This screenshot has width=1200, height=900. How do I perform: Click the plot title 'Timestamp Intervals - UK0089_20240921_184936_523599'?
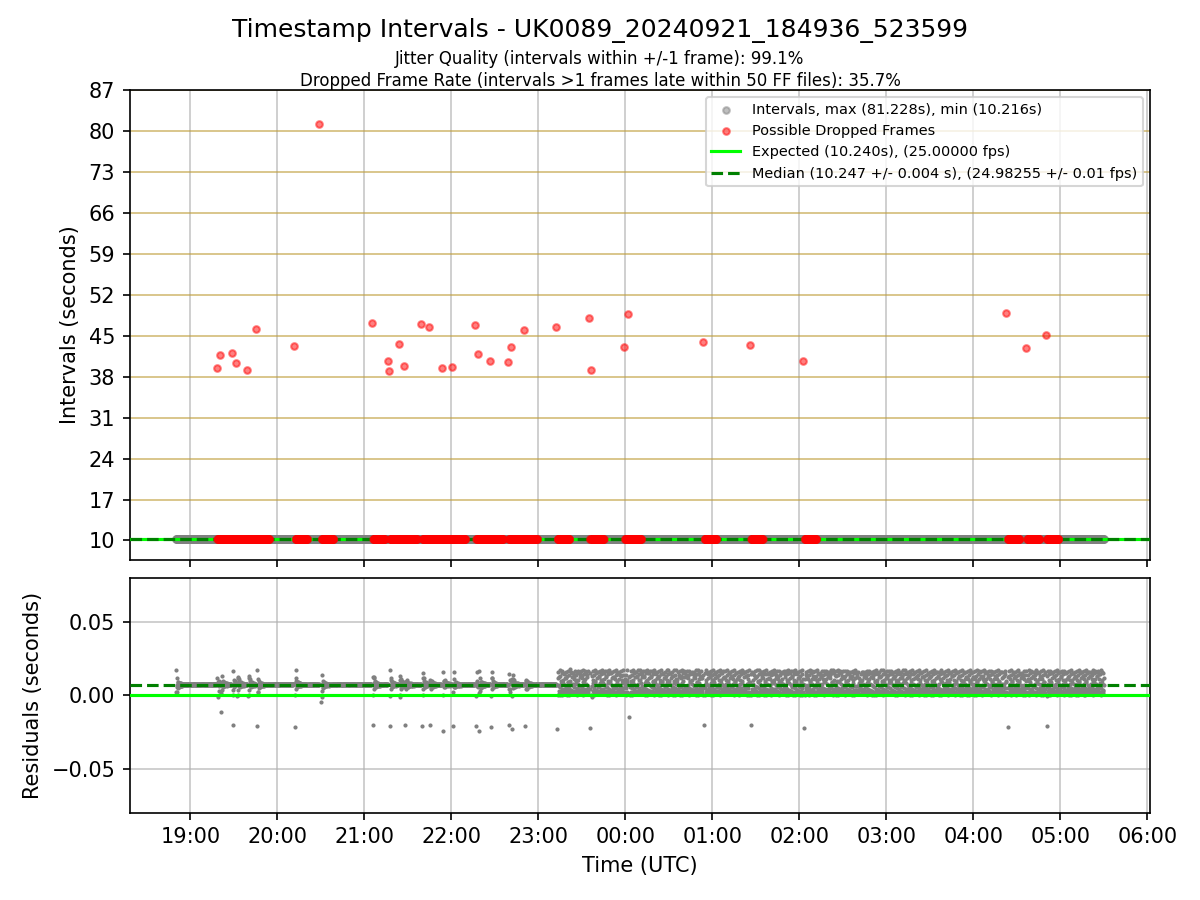(x=600, y=29)
